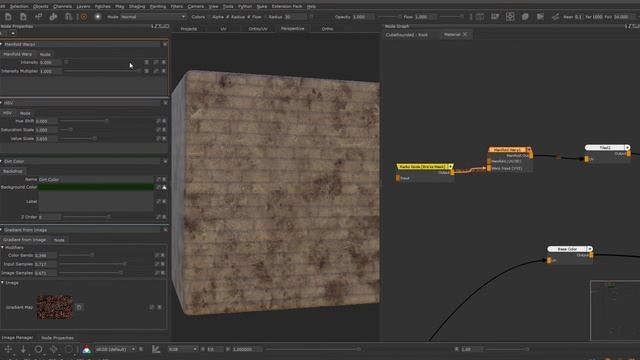The width and height of the screenshot is (640, 360).
Task: Click the pan tool icon in bottom toolbar
Action: 8,349
